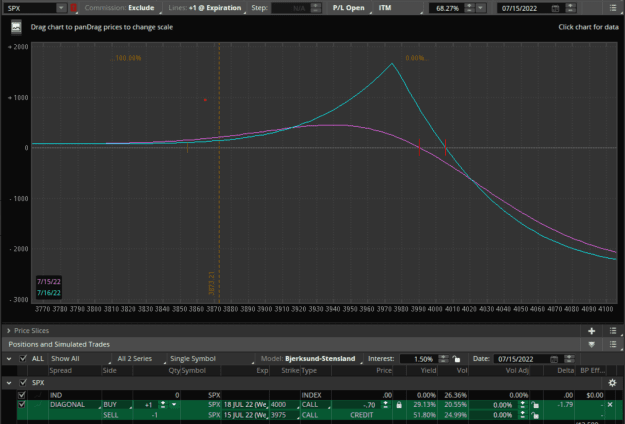Viewport: 625px width, 424px height.
Task: Click the SPX group gear settings icon
Action: click(612, 383)
